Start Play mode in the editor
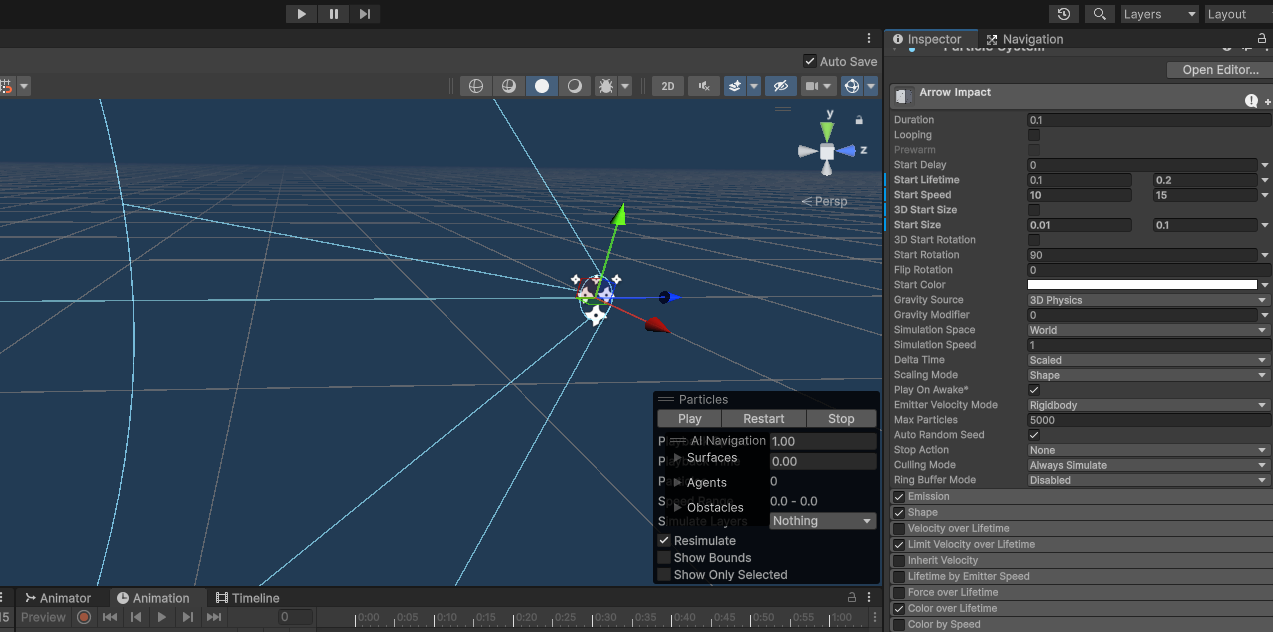Image resolution: width=1273 pixels, height=632 pixels. click(301, 14)
